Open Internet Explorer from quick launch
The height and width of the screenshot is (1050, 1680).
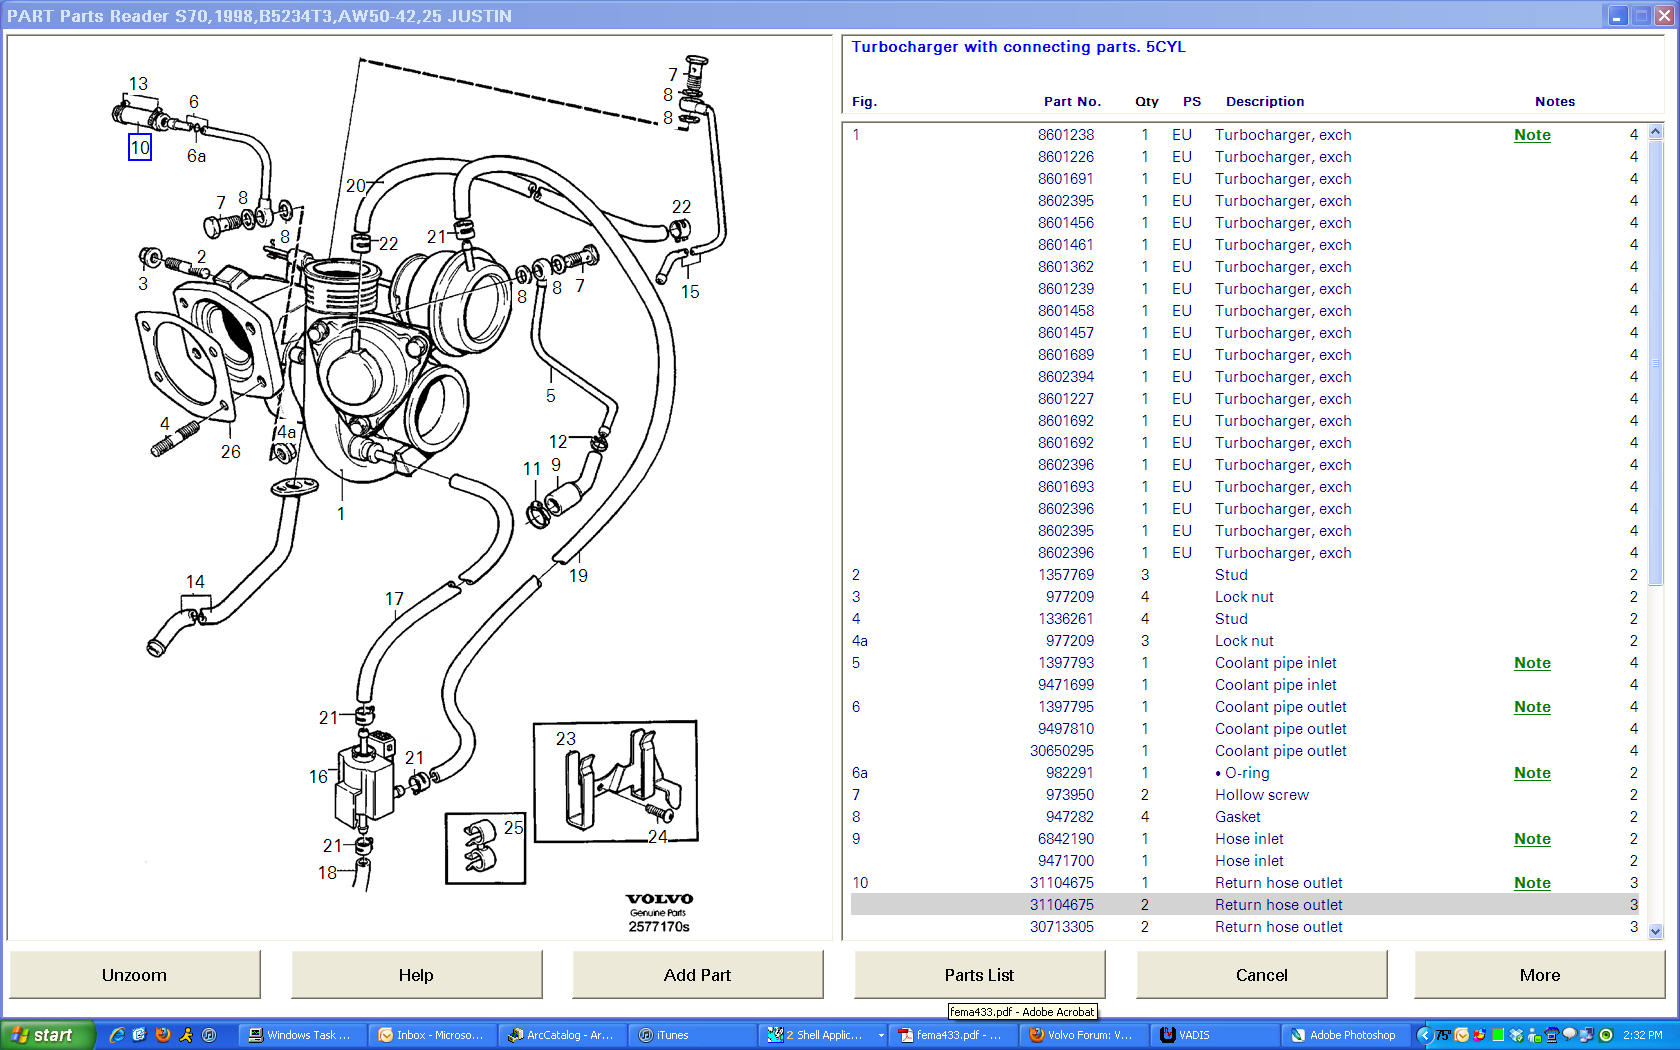pyautogui.click(x=117, y=1035)
